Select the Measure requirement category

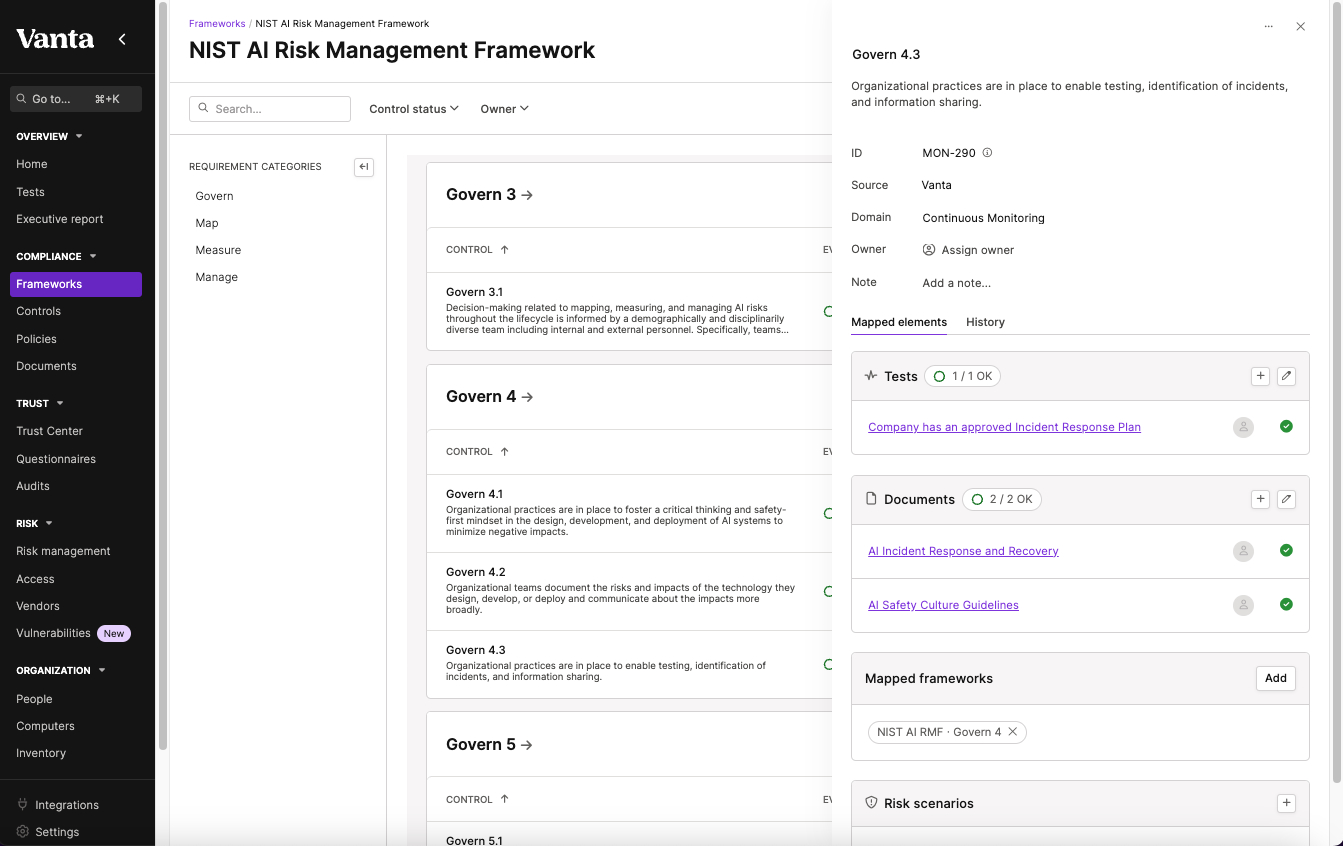tap(218, 250)
